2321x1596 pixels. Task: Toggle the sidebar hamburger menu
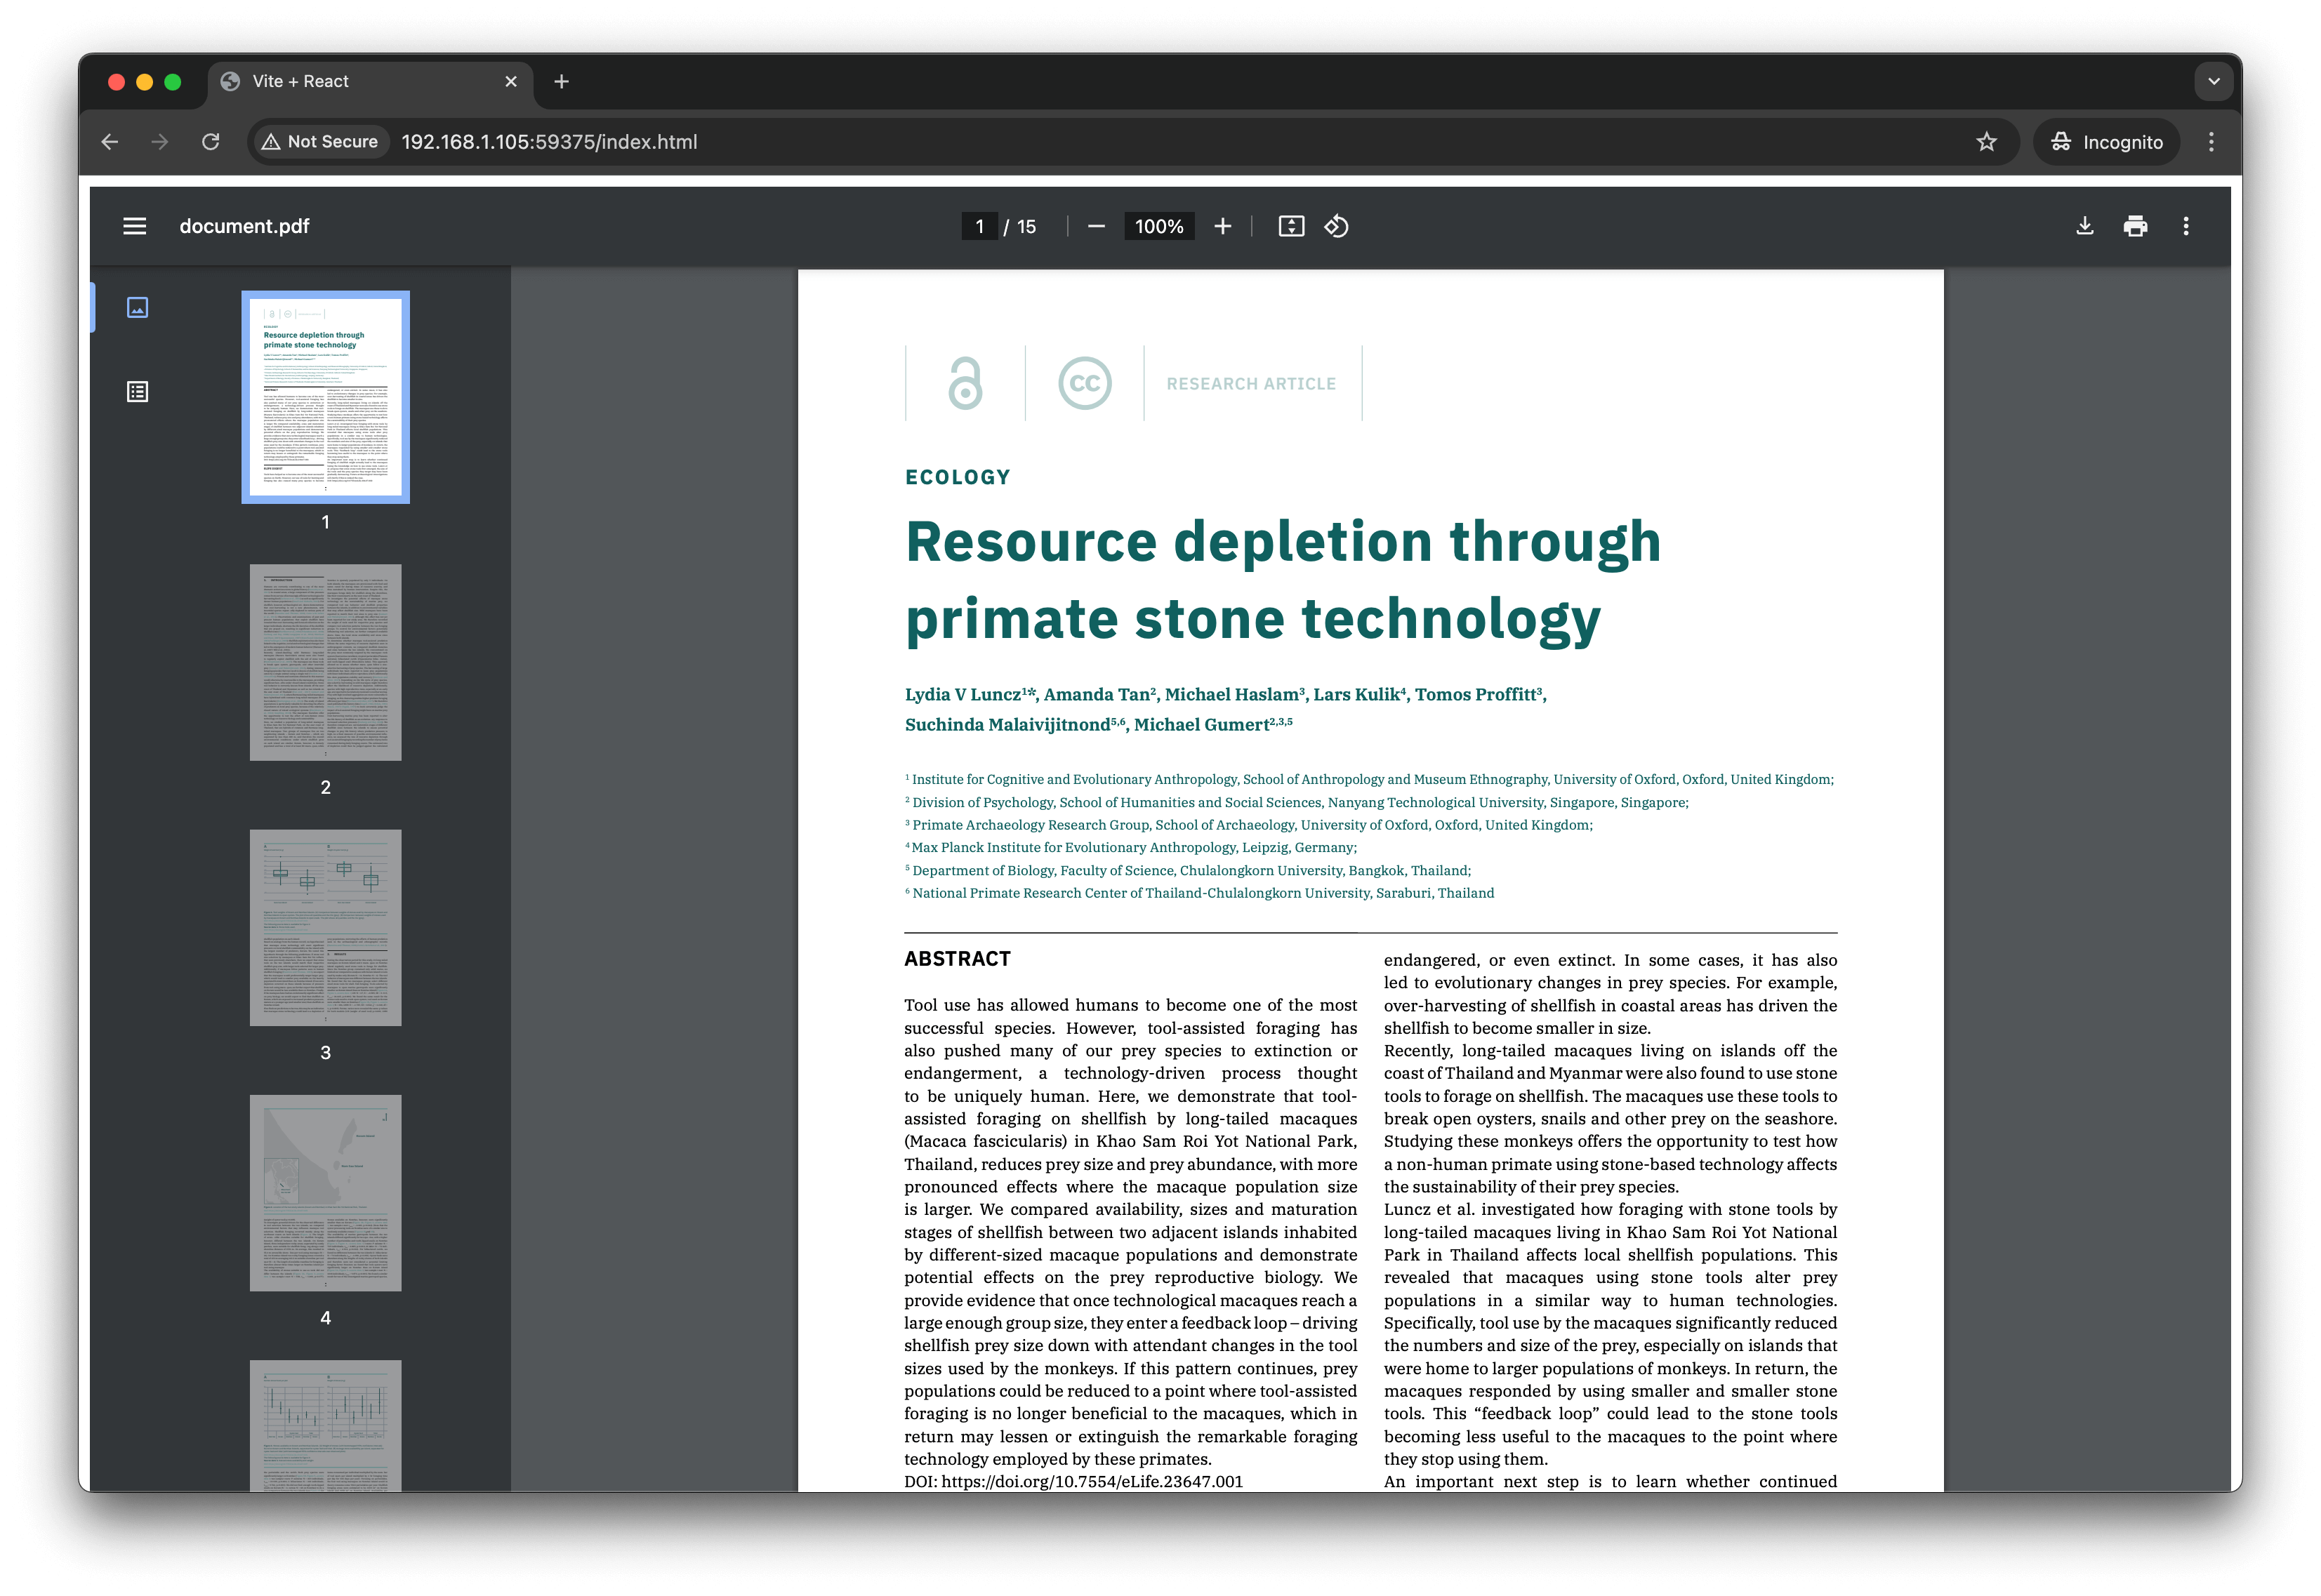pos(135,226)
